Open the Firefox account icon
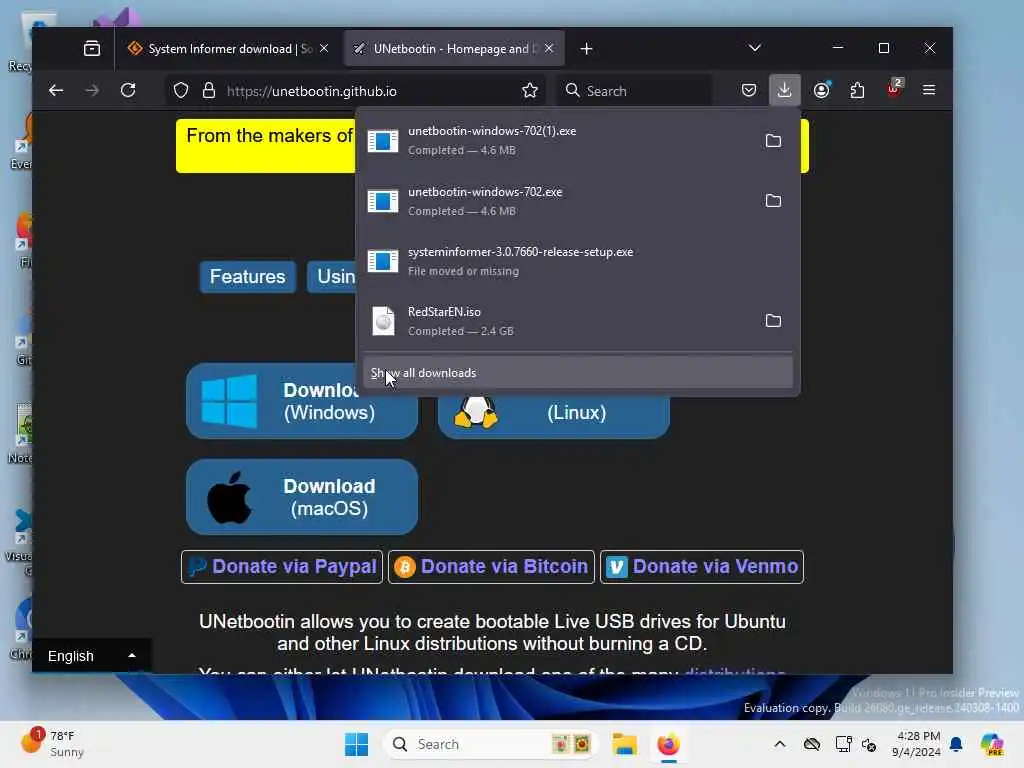The width and height of the screenshot is (1024, 768). click(822, 90)
